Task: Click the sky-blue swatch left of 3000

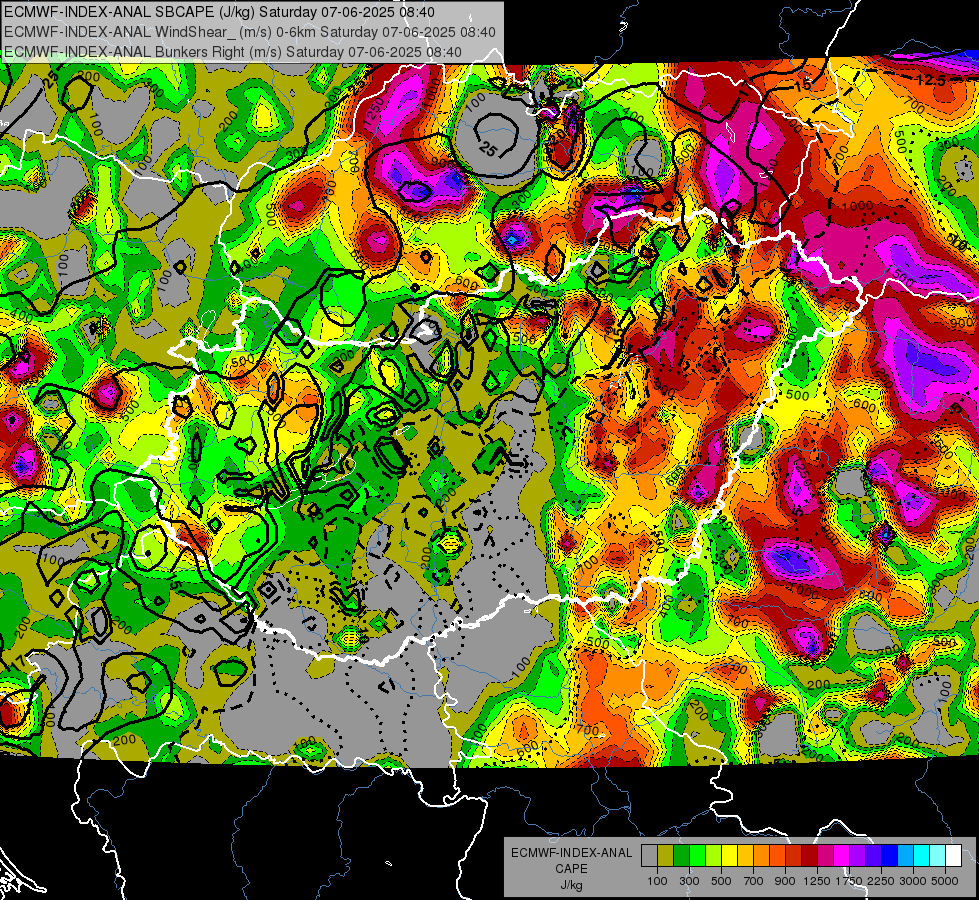Action: point(906,856)
